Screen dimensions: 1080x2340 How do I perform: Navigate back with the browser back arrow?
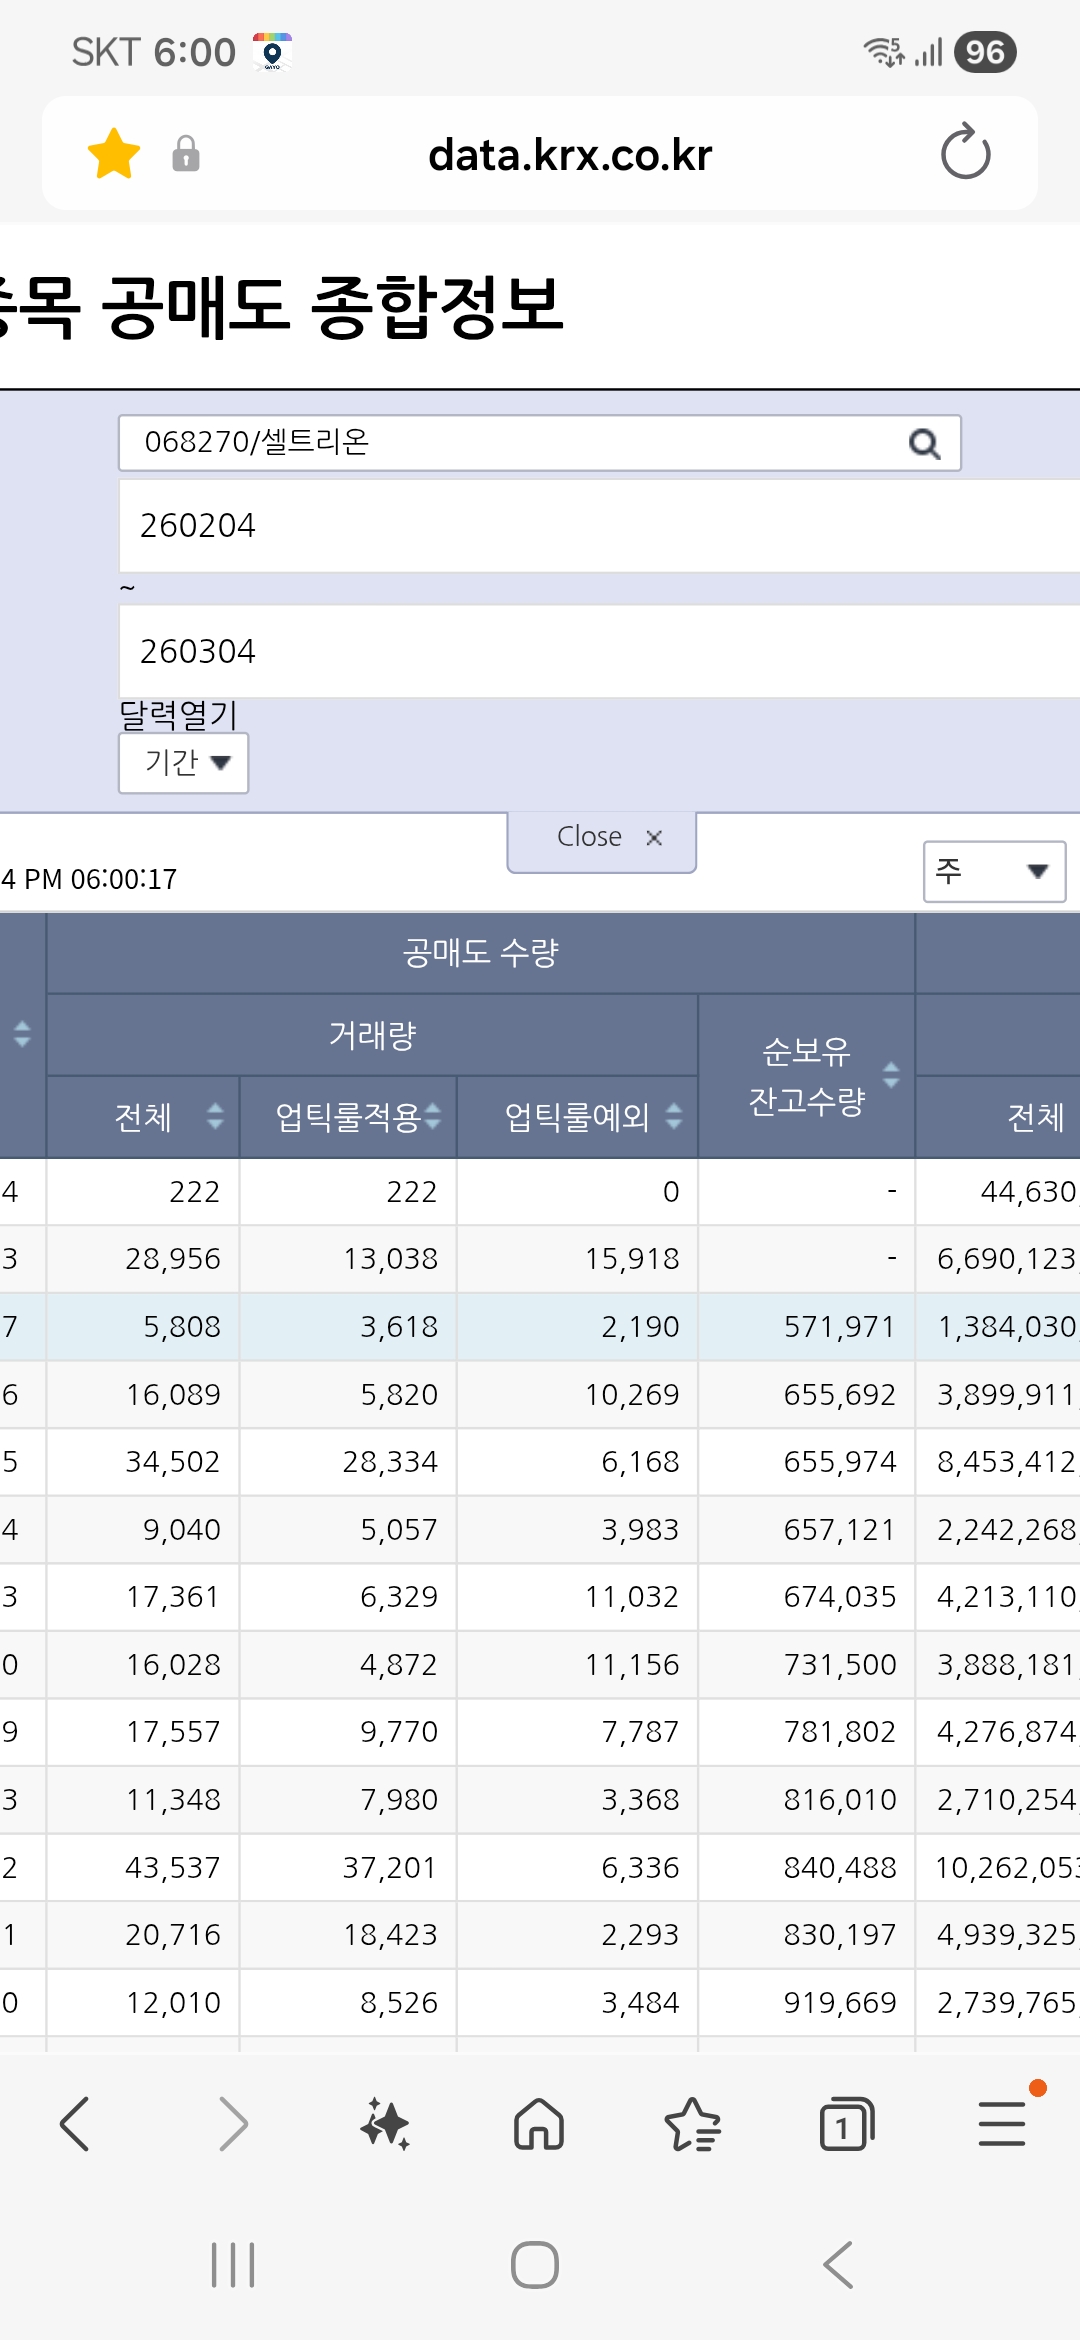(x=76, y=2124)
